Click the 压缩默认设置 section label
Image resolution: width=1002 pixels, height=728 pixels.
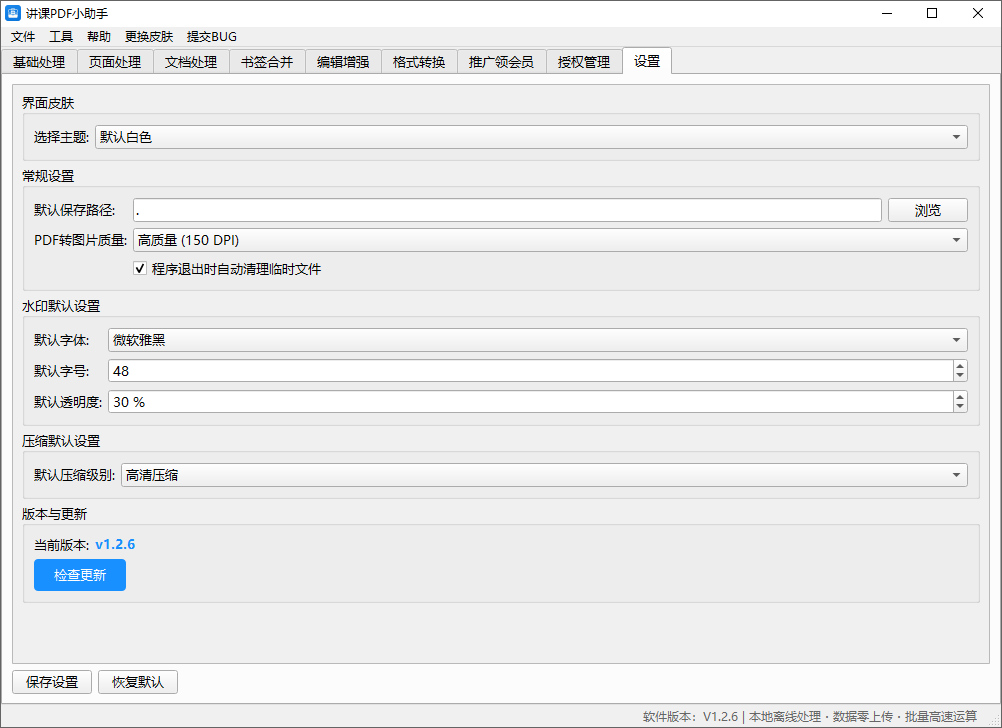point(61,441)
